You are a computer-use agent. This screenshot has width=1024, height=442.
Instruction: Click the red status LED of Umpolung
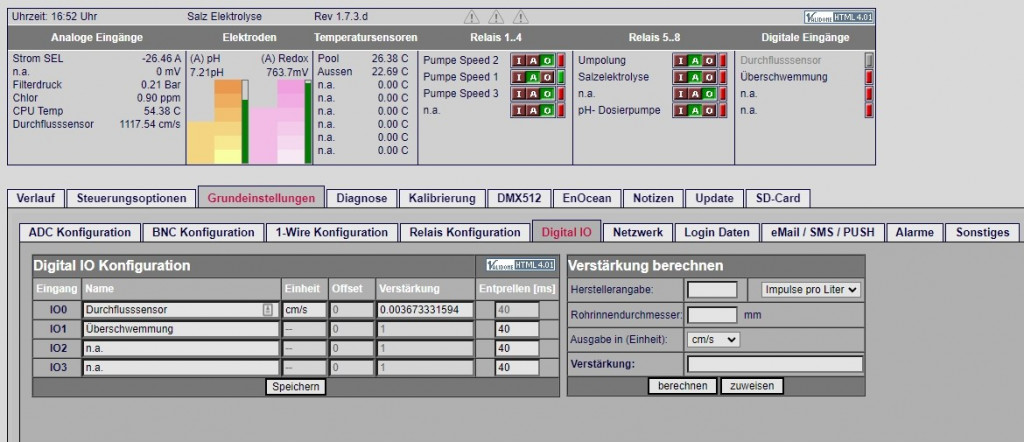tap(723, 61)
